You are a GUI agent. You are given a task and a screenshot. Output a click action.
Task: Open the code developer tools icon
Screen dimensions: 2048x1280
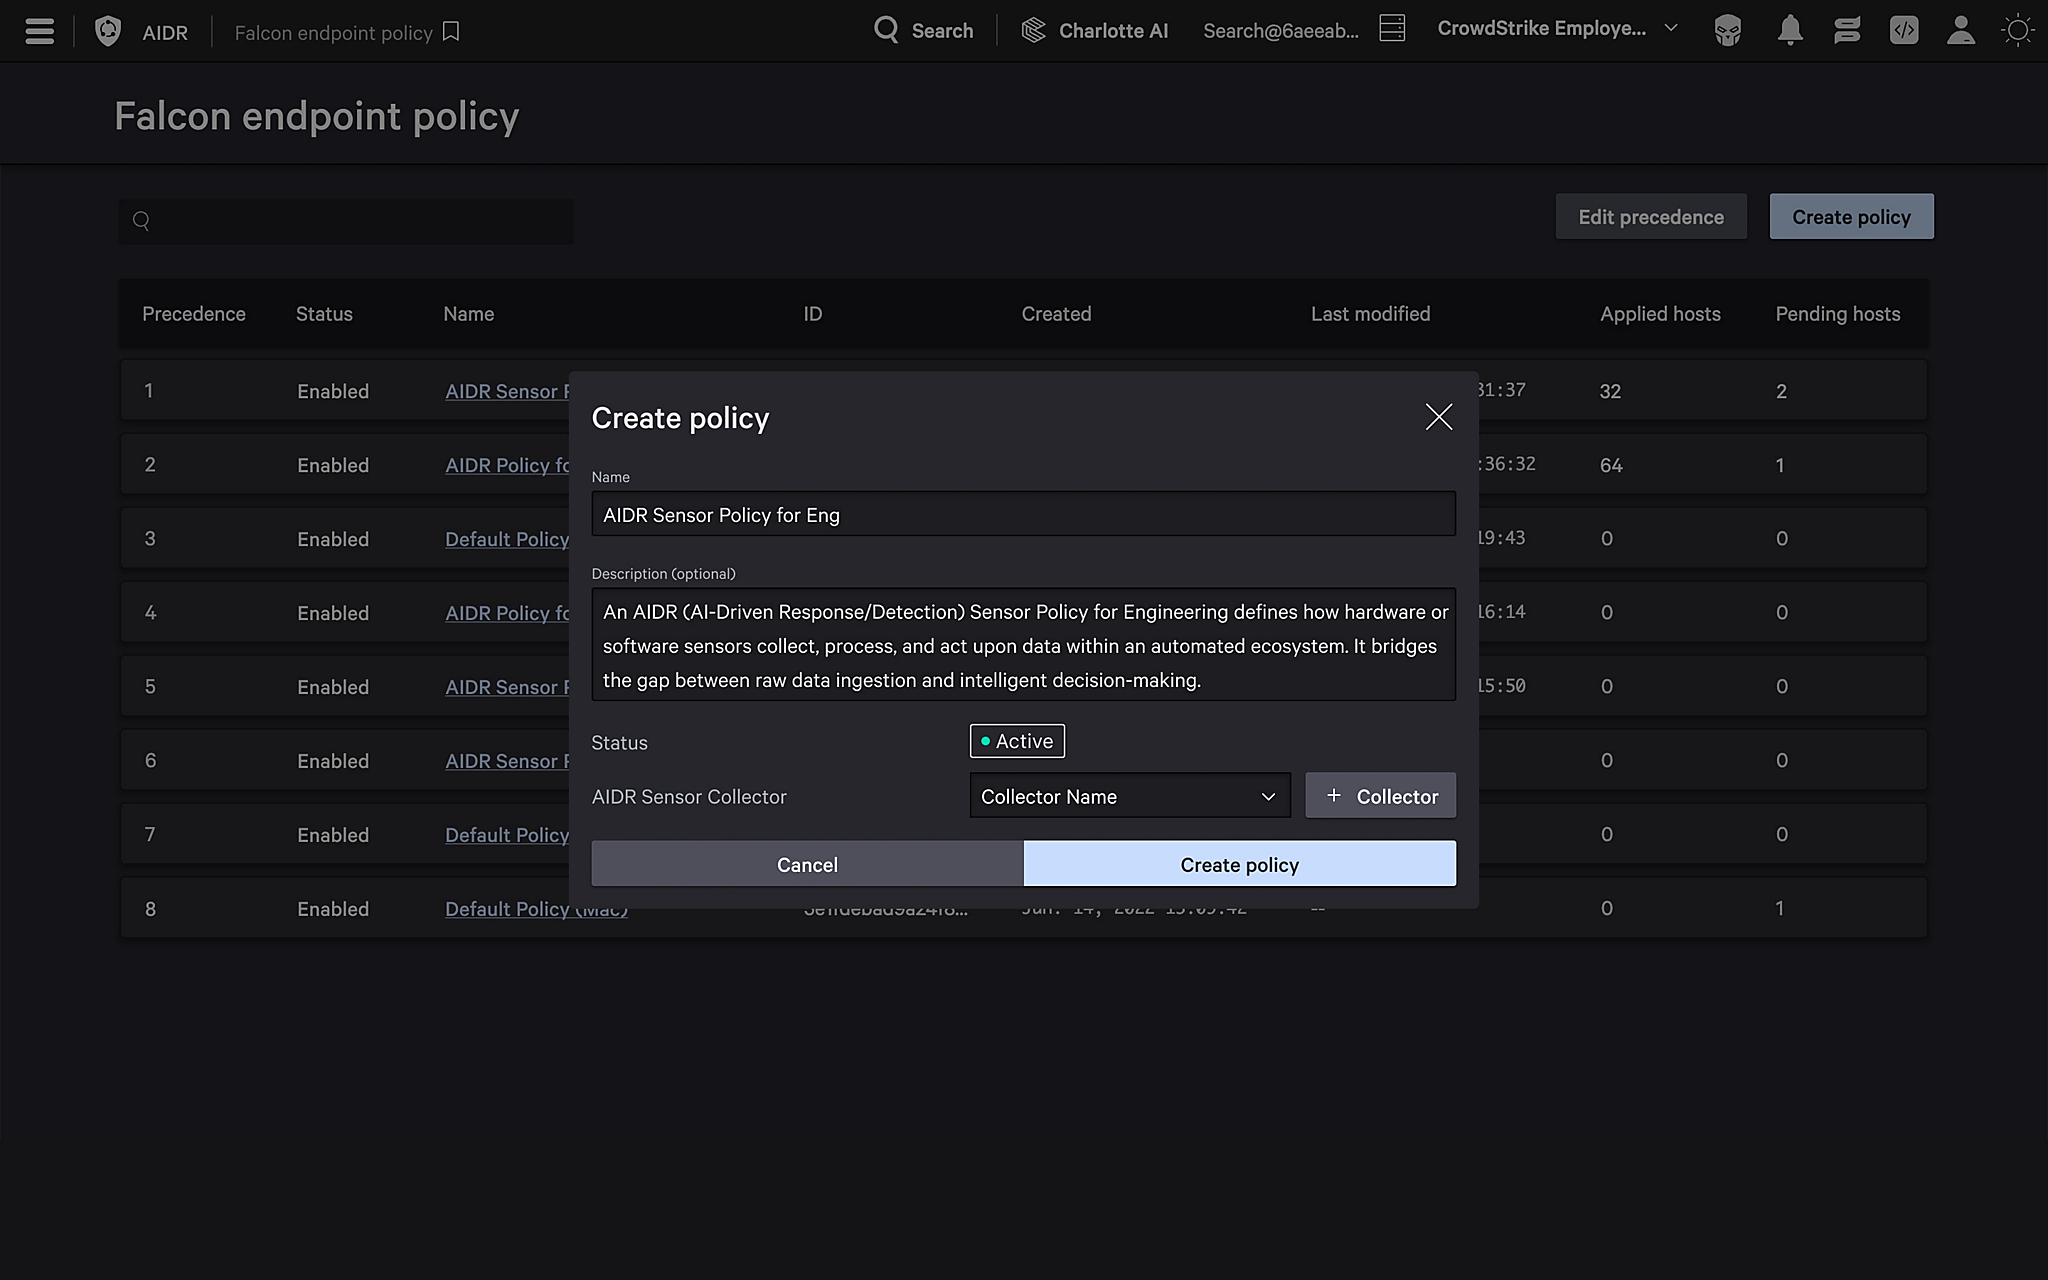click(1903, 31)
